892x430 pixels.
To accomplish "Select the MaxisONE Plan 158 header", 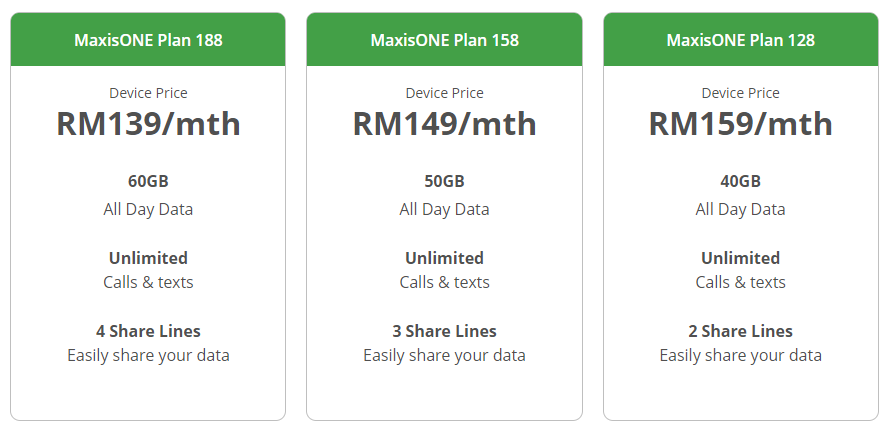I will [x=444, y=40].
